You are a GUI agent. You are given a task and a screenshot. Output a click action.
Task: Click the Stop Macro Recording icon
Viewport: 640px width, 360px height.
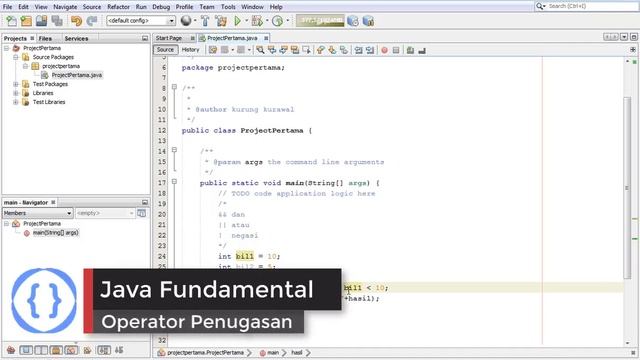pyautogui.click(x=396, y=50)
